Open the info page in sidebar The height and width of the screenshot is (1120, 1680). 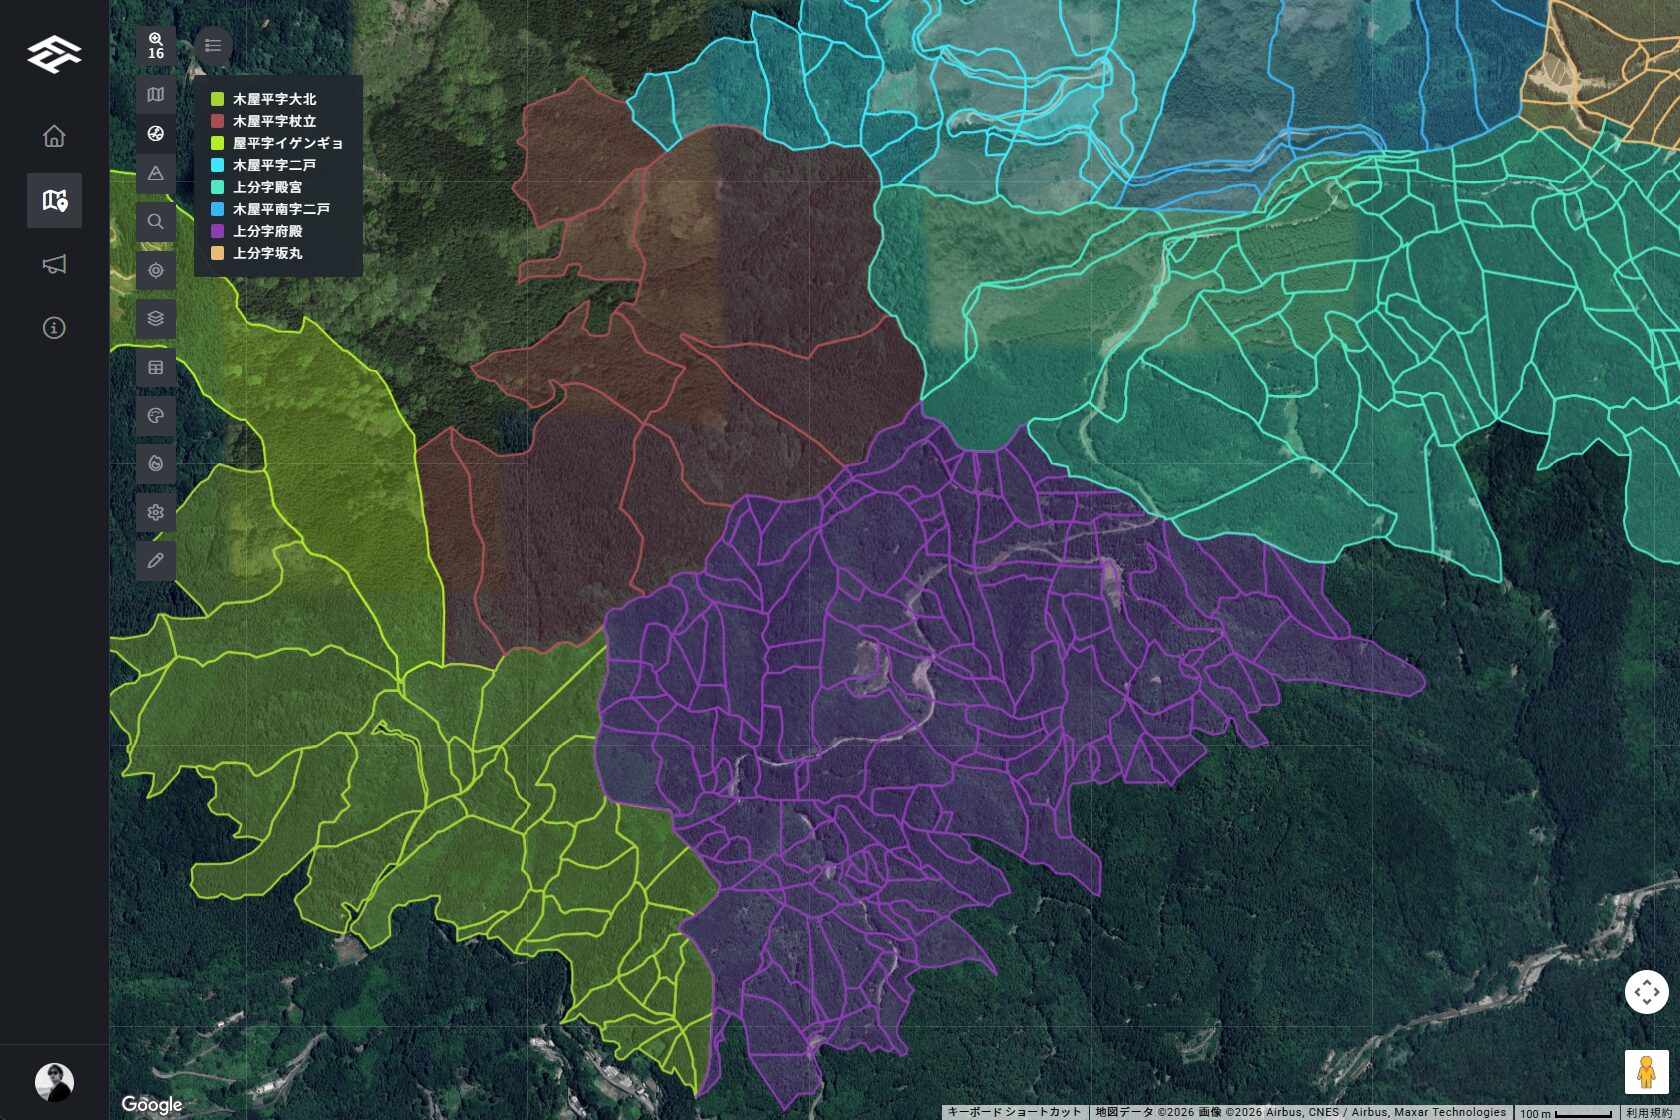pos(54,328)
